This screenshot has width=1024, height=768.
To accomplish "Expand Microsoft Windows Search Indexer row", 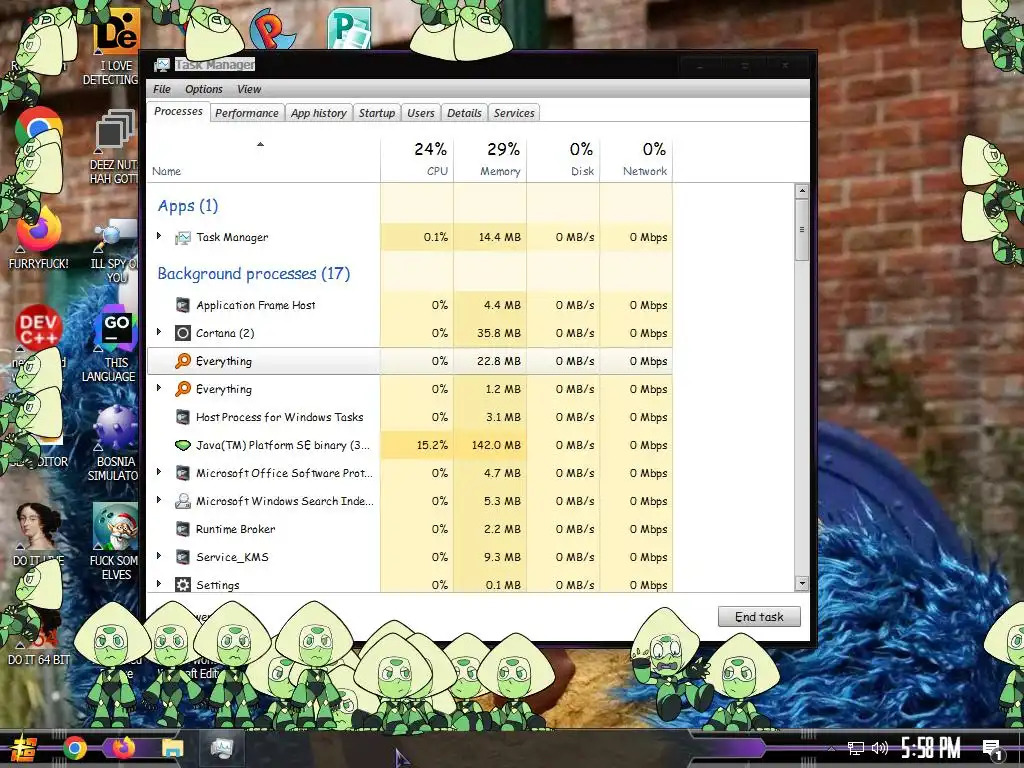I will click(159, 500).
